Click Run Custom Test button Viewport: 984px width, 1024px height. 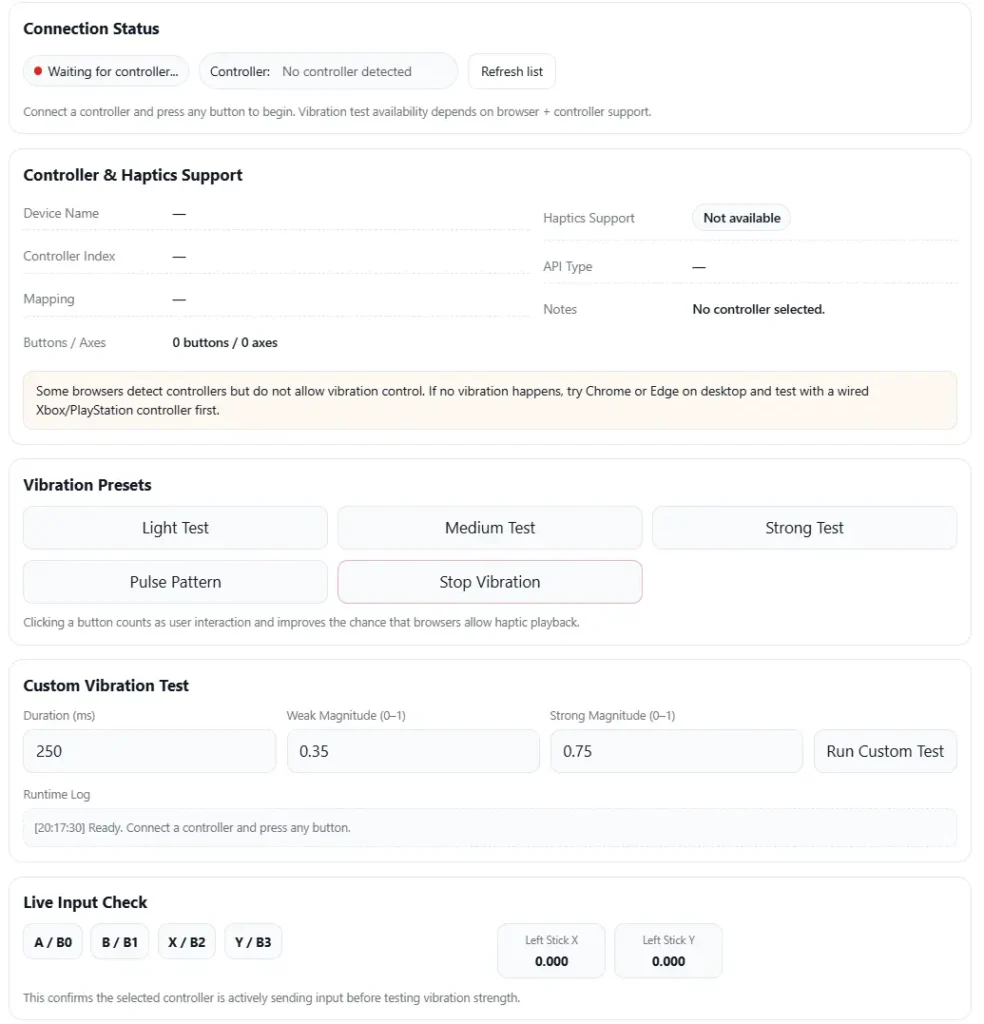(x=885, y=751)
